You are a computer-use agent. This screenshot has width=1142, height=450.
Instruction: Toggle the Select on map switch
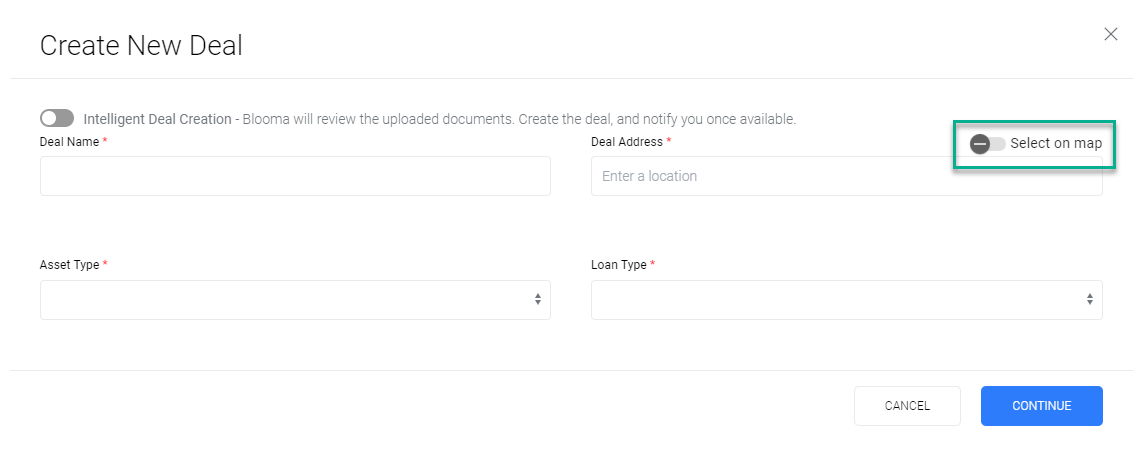(x=987, y=144)
